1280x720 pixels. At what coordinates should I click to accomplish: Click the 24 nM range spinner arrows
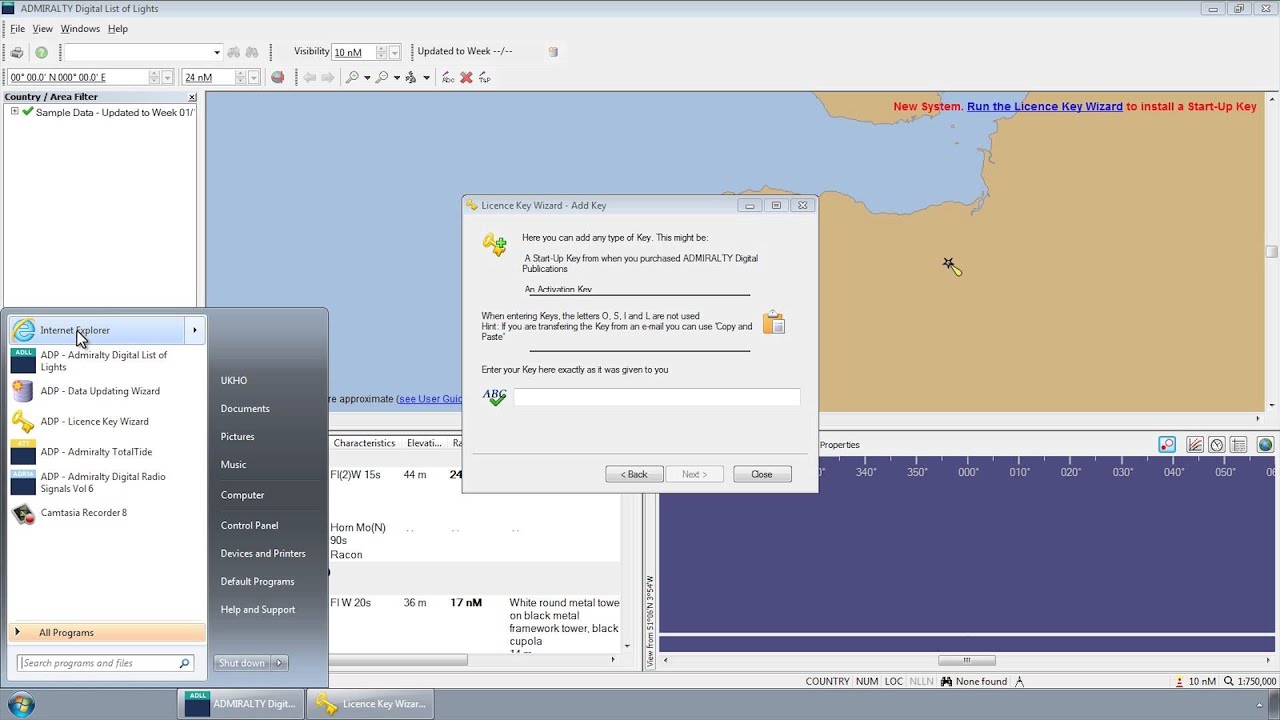pos(241,77)
